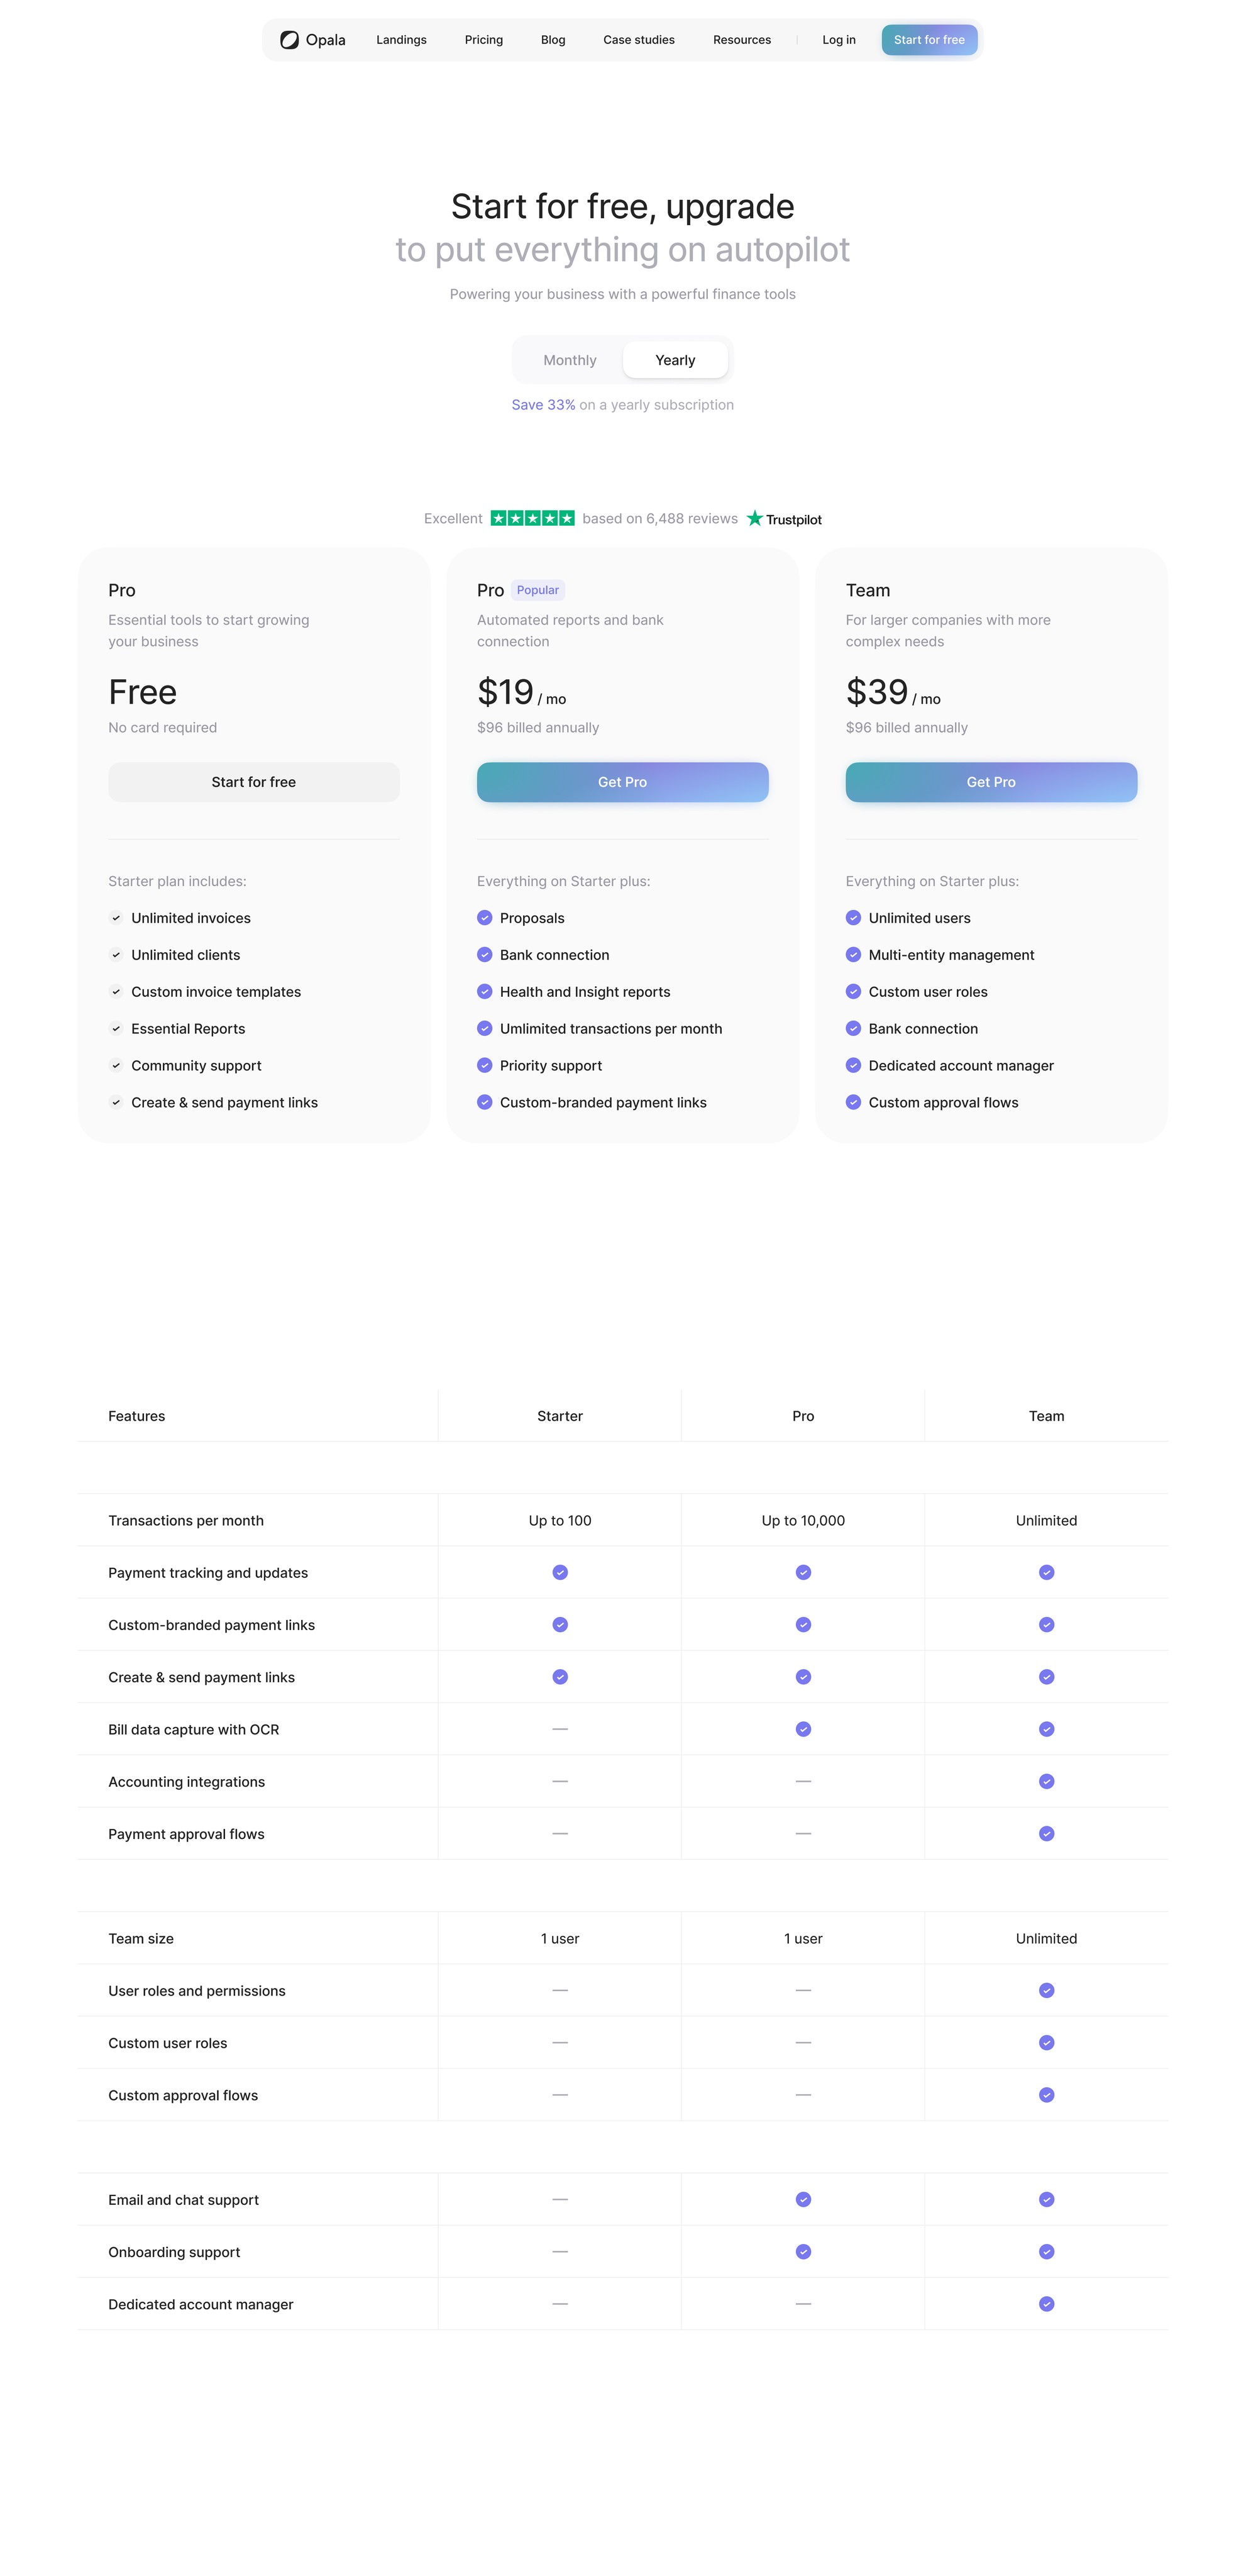Open the Landings nav menu
This screenshot has height=2576, width=1246.
tap(401, 40)
